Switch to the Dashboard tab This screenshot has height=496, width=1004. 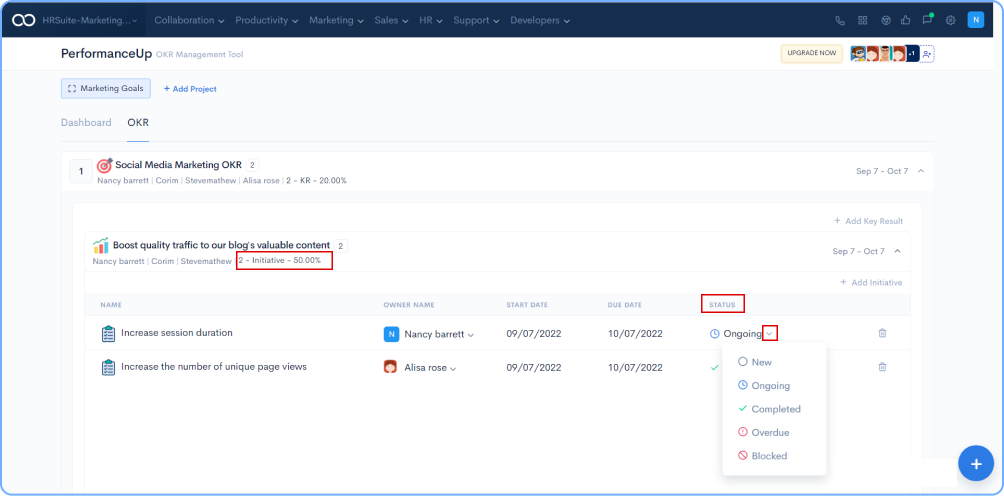click(x=86, y=123)
